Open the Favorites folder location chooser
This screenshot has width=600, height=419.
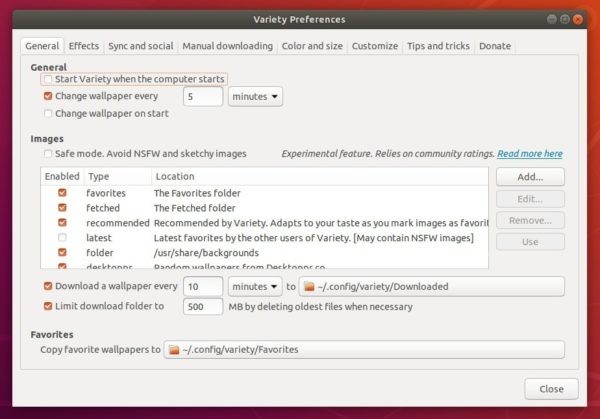pos(365,350)
